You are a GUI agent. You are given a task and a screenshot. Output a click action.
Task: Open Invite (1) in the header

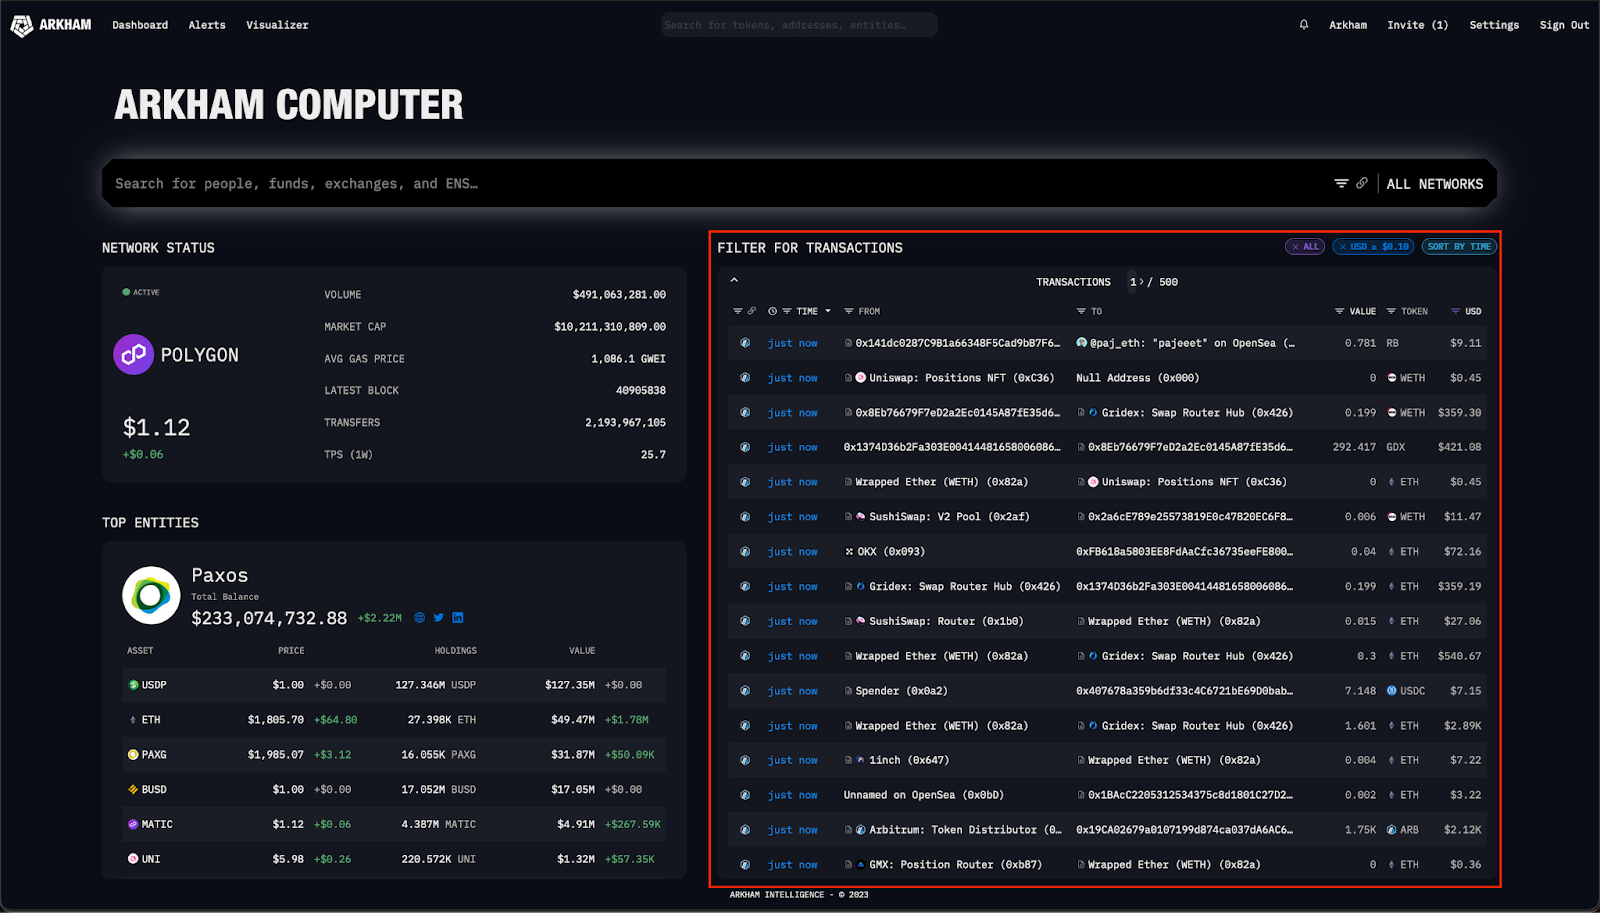tap(1417, 25)
